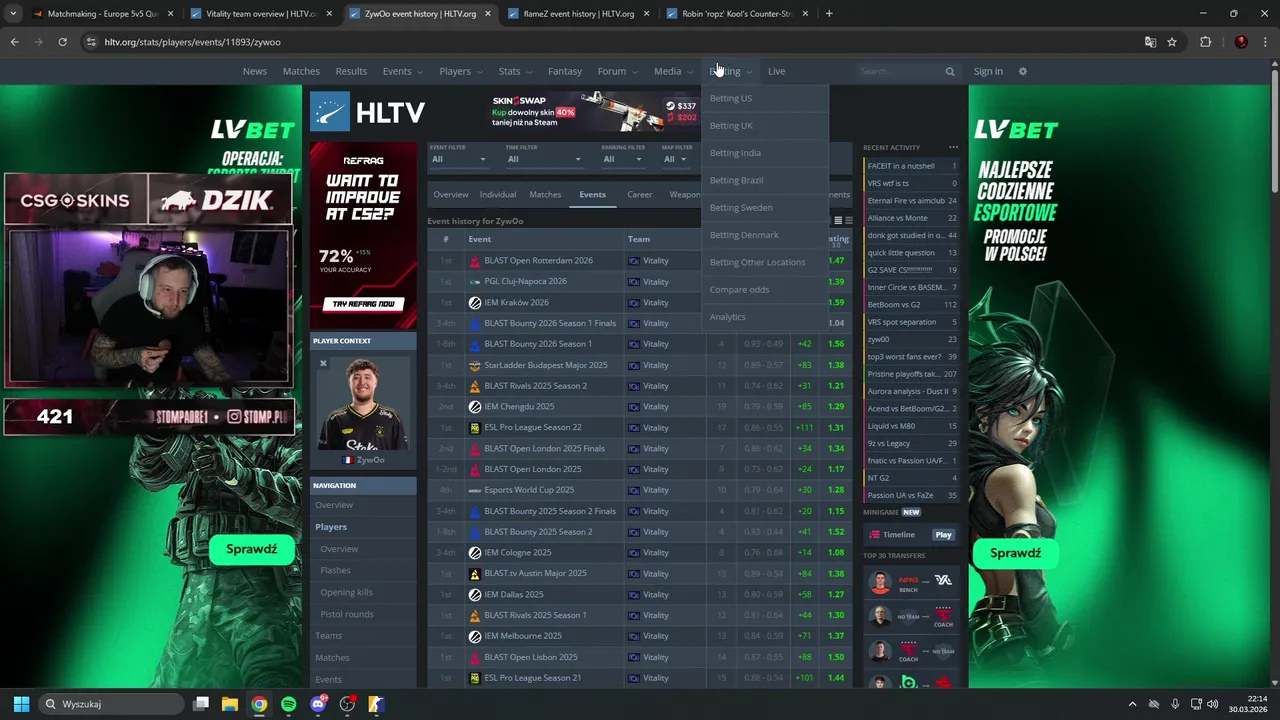Click the Chrome back arrow
The height and width of the screenshot is (720, 1280).
click(14, 42)
